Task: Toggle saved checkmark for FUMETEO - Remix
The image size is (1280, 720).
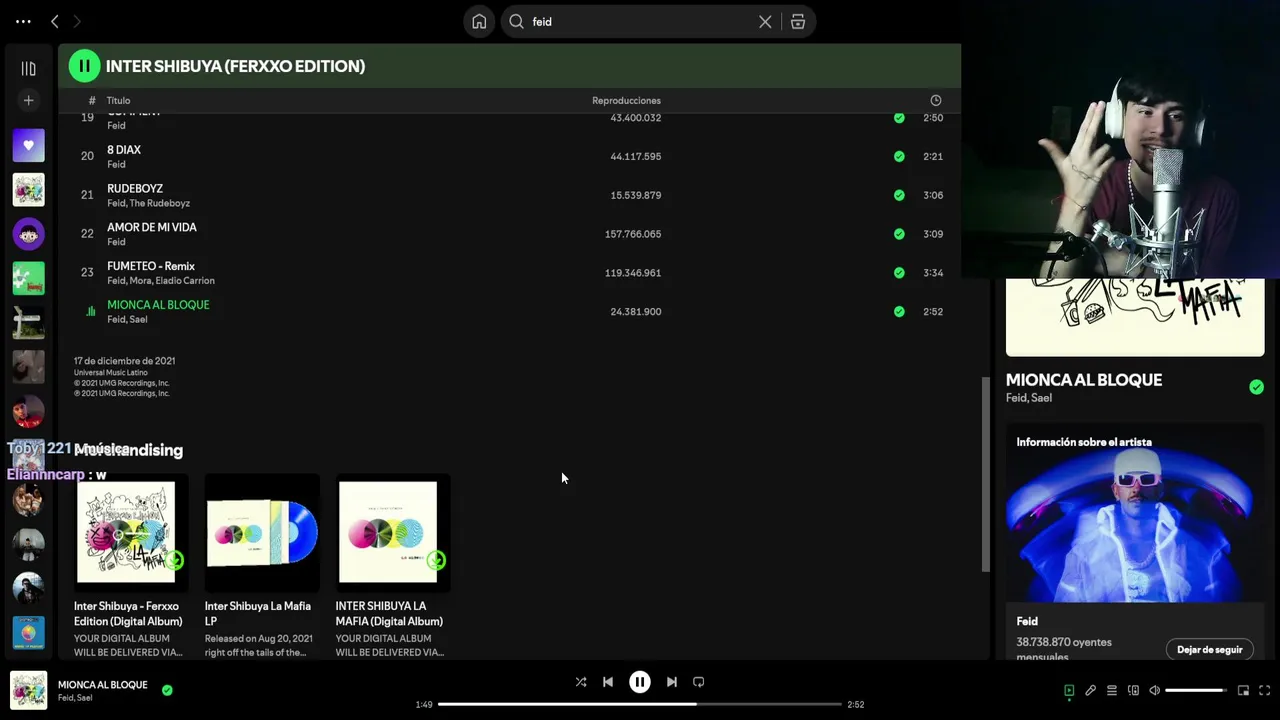Action: click(x=899, y=273)
